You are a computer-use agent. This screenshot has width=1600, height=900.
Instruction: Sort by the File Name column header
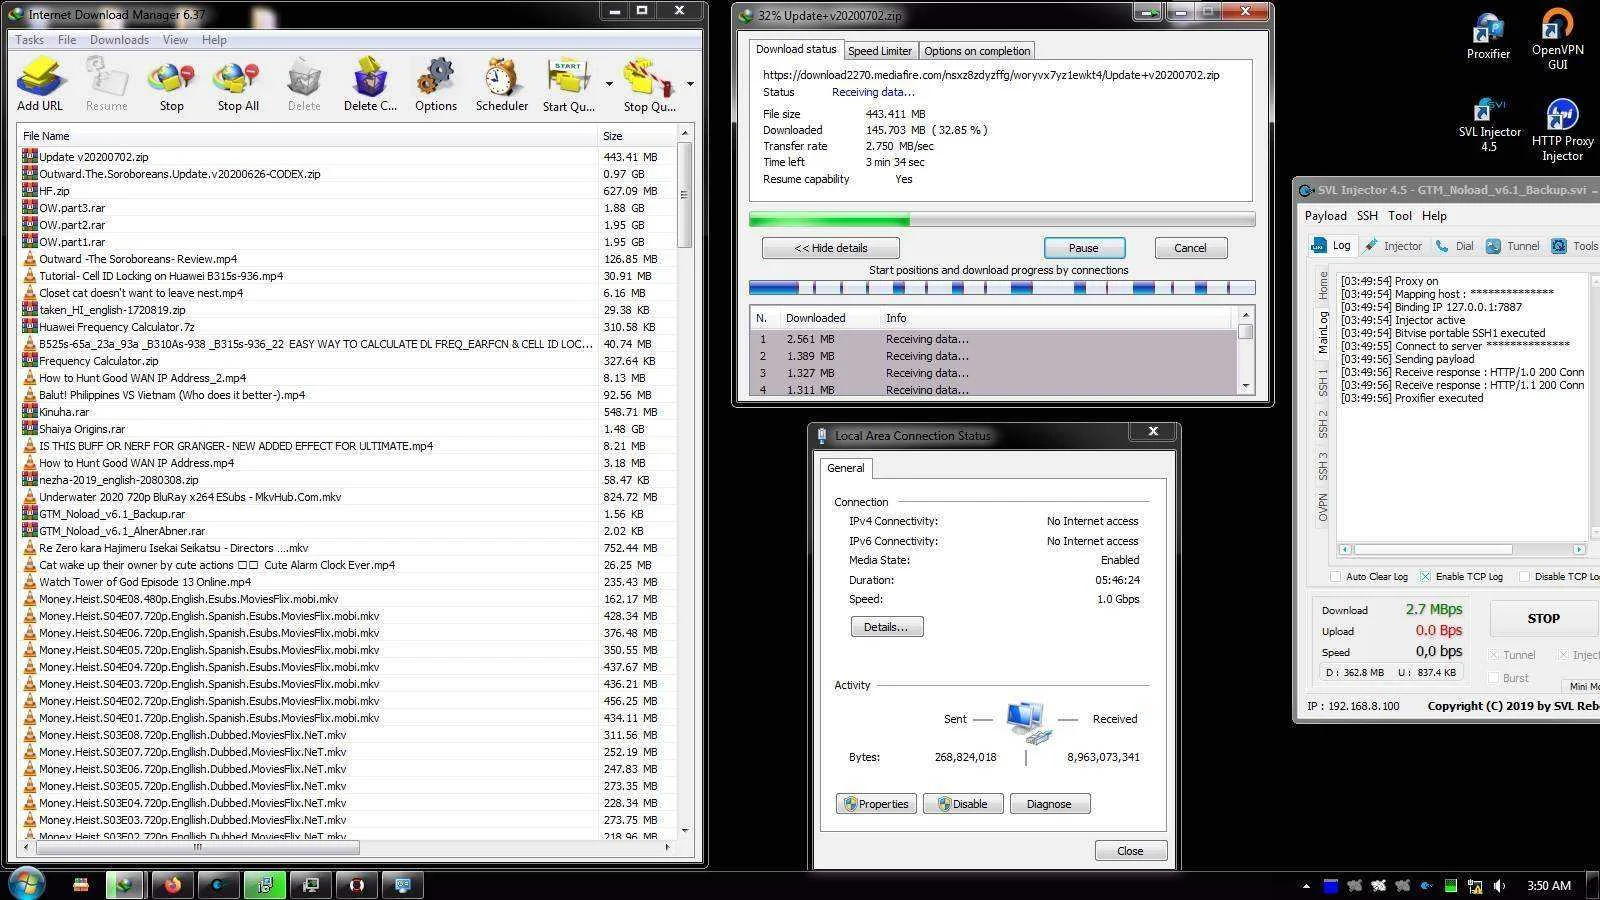pyautogui.click(x=308, y=136)
